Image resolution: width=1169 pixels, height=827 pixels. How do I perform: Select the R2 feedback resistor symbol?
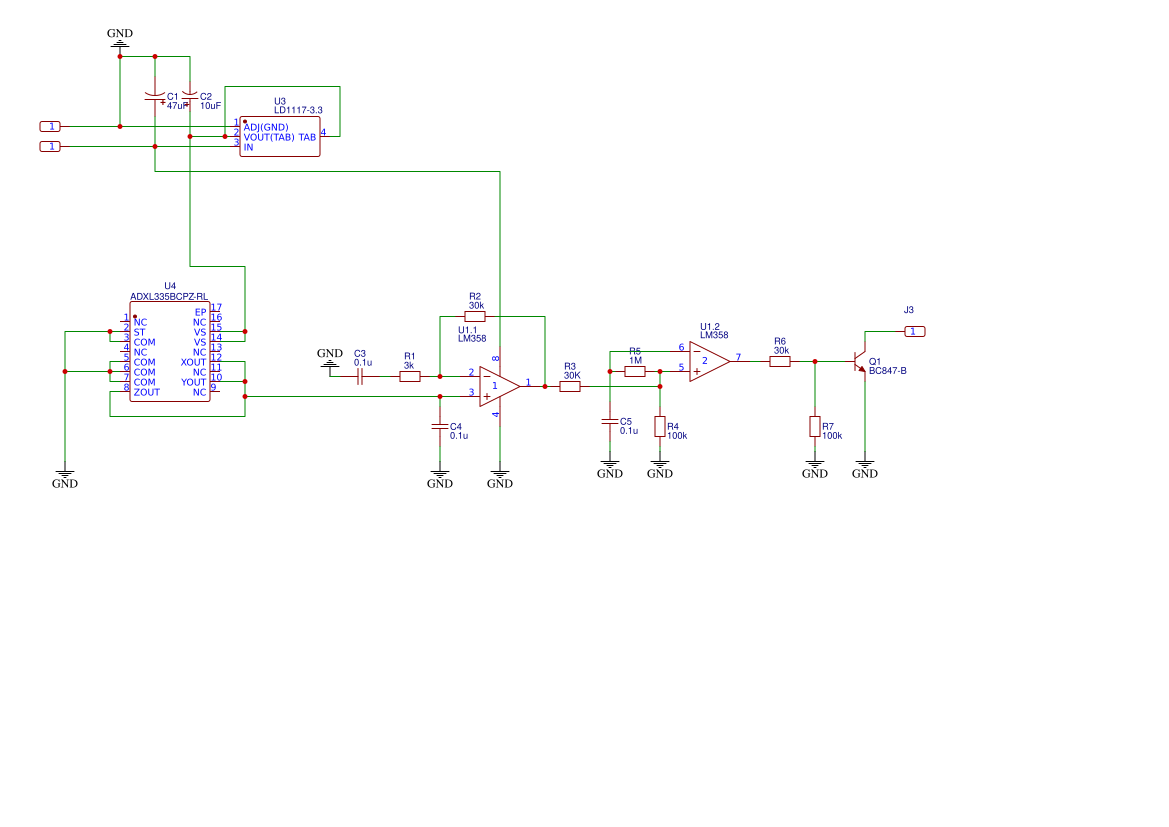point(475,316)
